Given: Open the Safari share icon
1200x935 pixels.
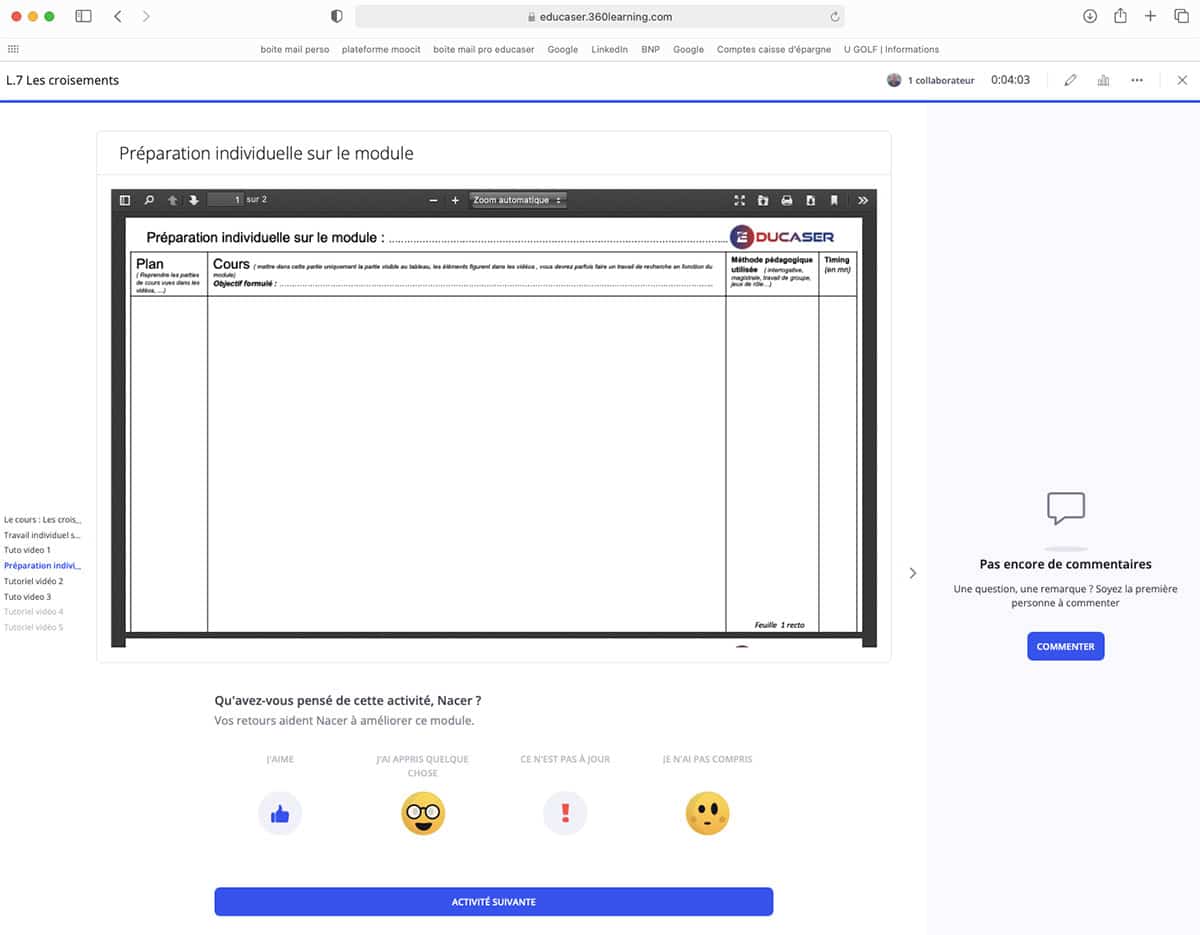Looking at the screenshot, I should tap(1121, 16).
